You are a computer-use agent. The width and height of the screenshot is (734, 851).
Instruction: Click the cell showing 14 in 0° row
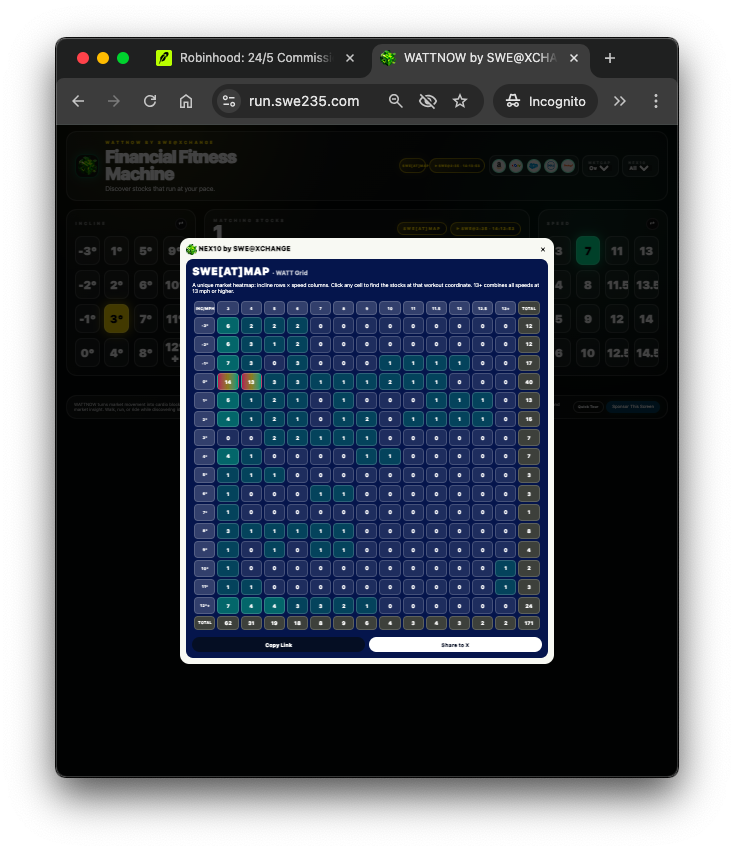[x=228, y=382]
